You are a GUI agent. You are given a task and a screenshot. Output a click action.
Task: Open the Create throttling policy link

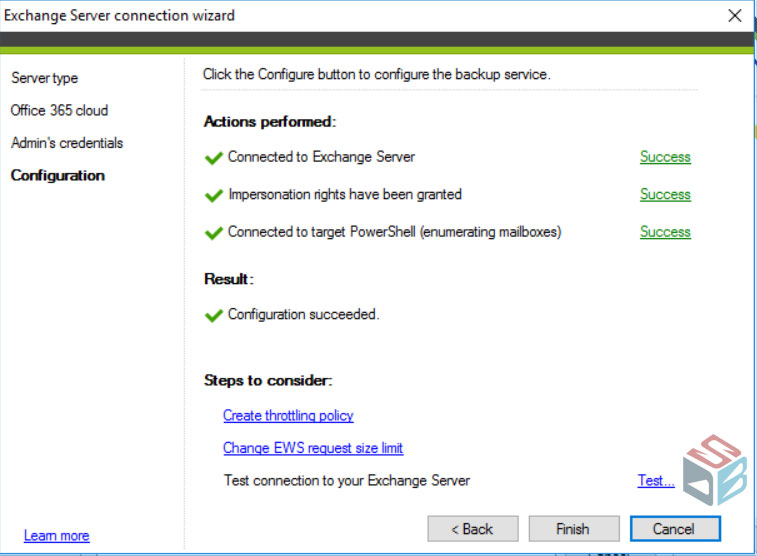click(x=288, y=416)
